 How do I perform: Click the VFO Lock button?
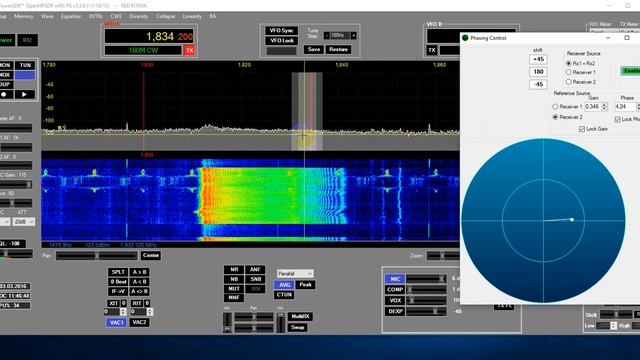click(x=282, y=41)
